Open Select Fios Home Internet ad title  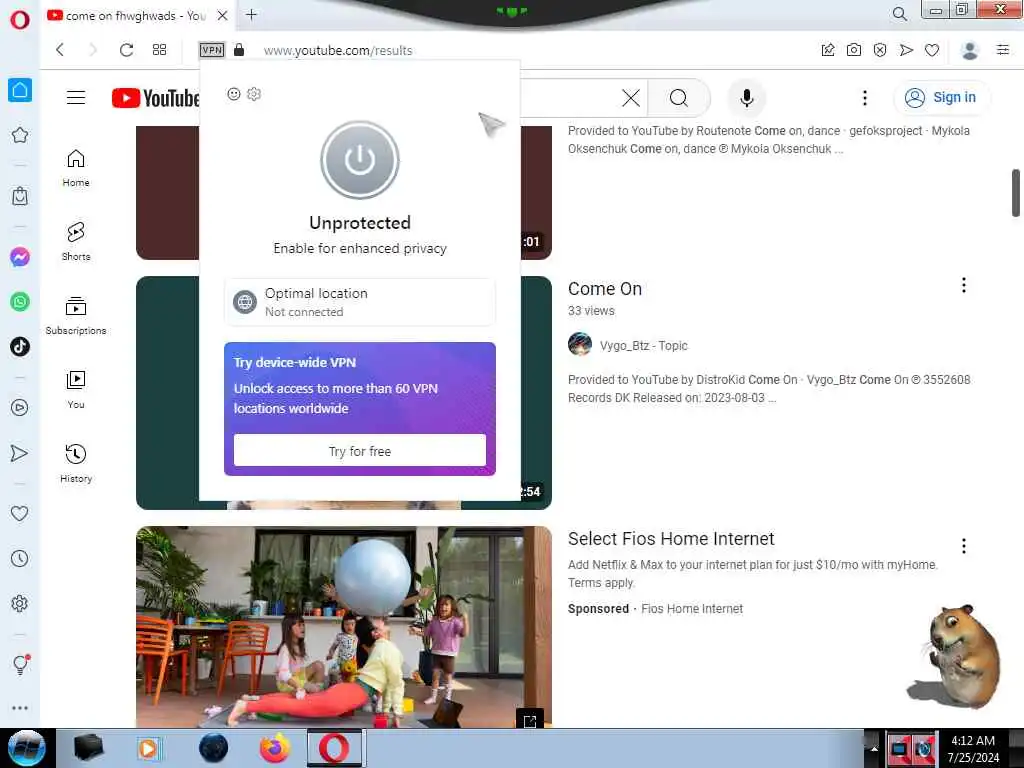[671, 539]
